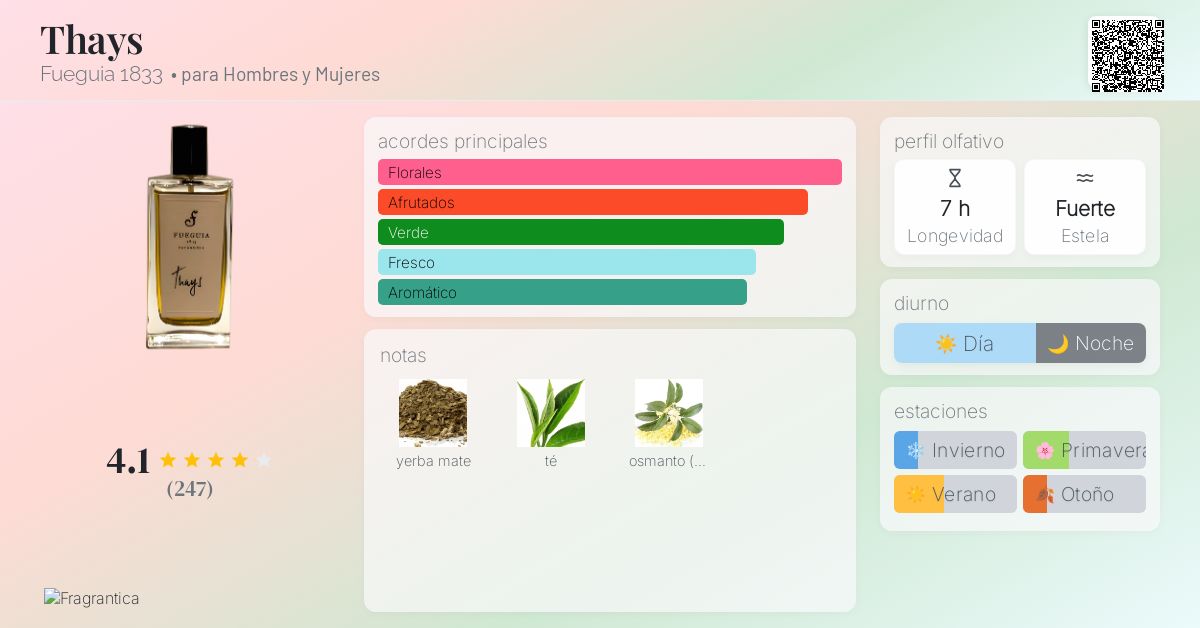
Task: Click the Verde accord bar
Action: [580, 232]
